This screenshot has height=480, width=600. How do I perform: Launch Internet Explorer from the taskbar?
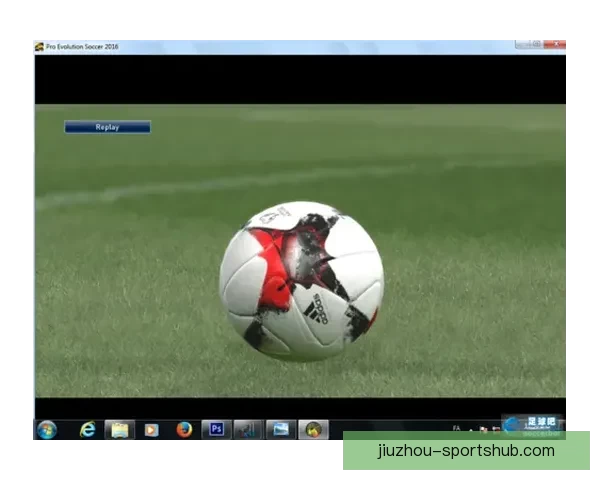88,429
